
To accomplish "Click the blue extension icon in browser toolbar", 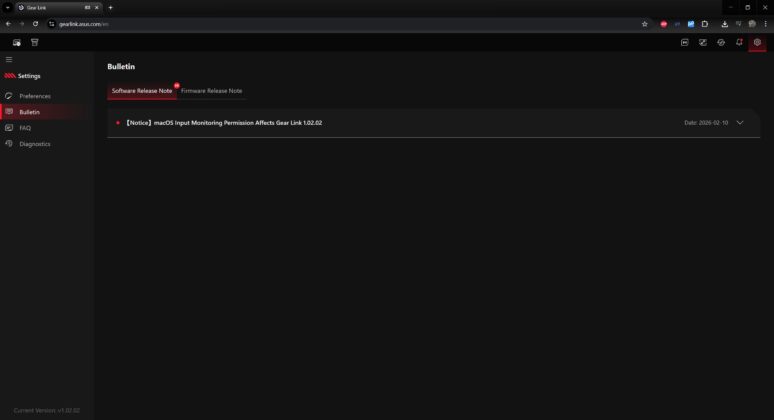I will 691,24.
